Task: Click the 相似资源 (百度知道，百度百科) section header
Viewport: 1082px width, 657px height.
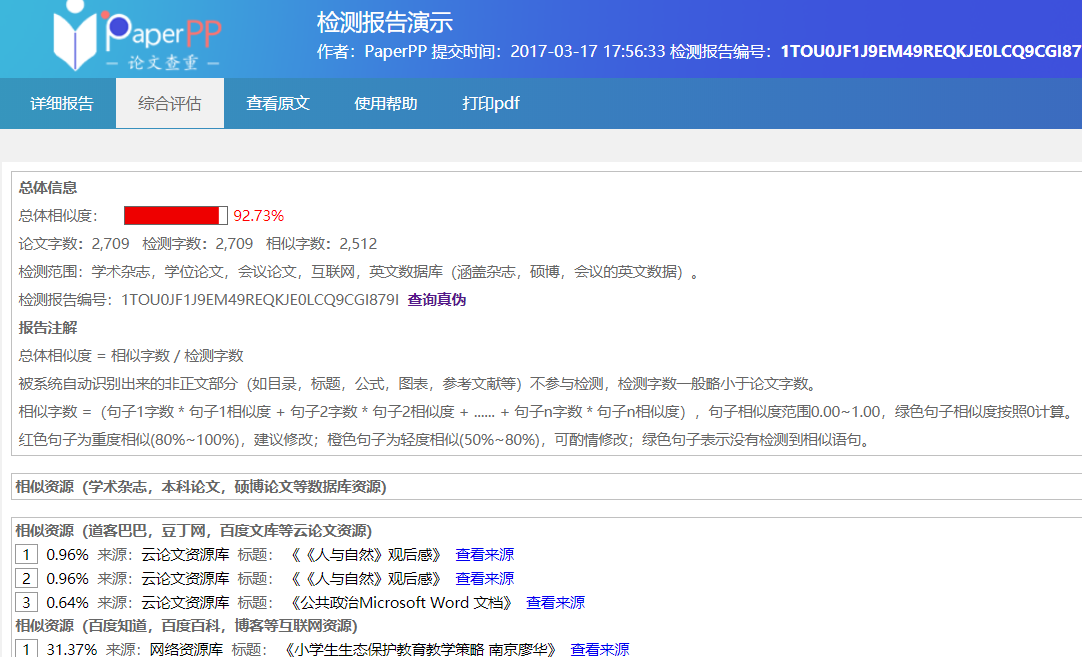Action: click(x=186, y=626)
